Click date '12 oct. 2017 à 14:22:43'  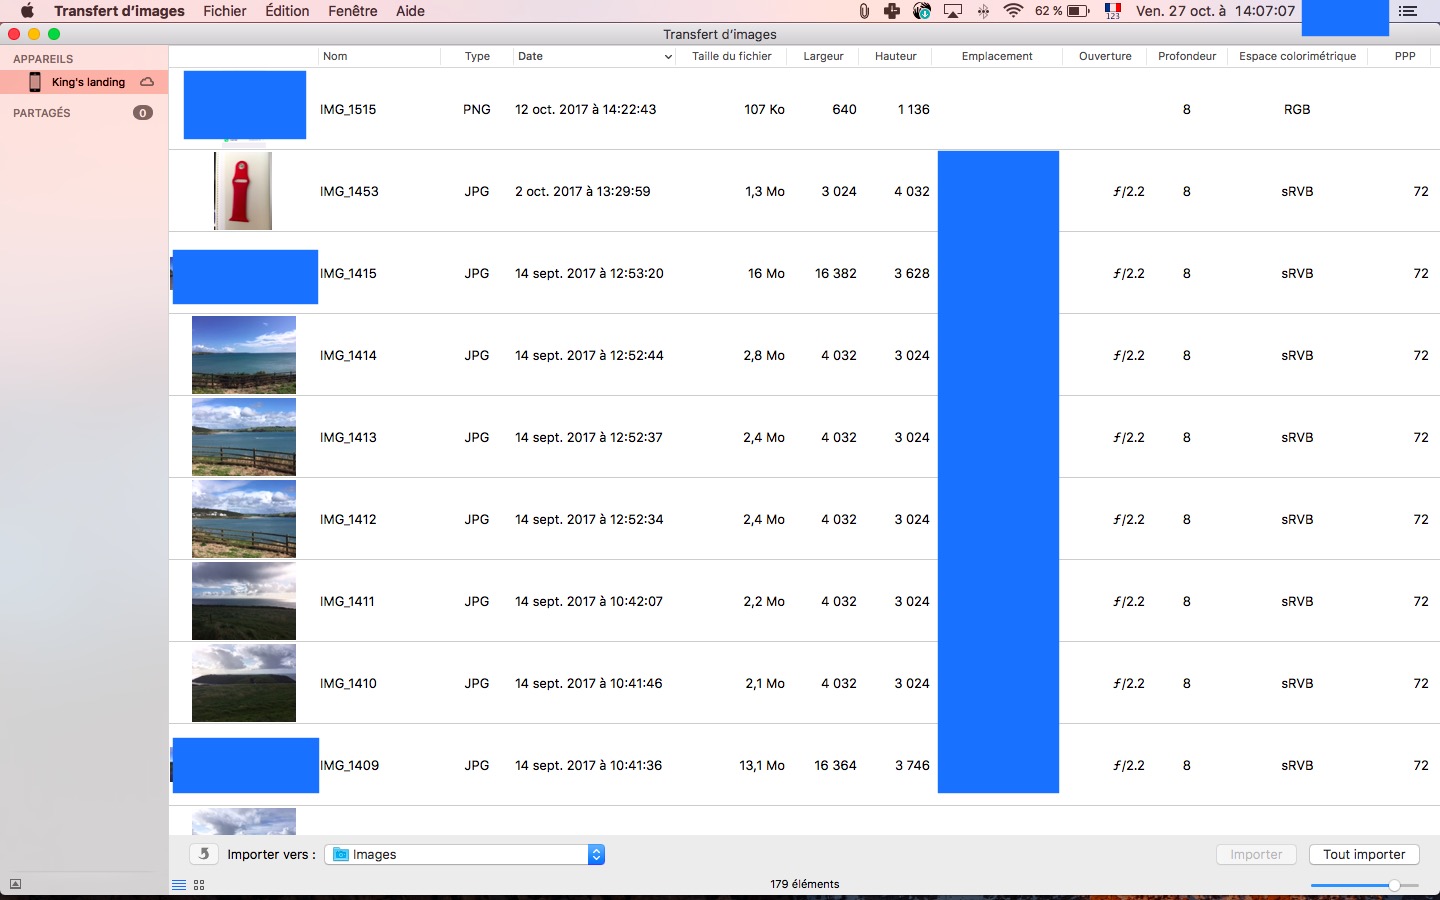[585, 110]
